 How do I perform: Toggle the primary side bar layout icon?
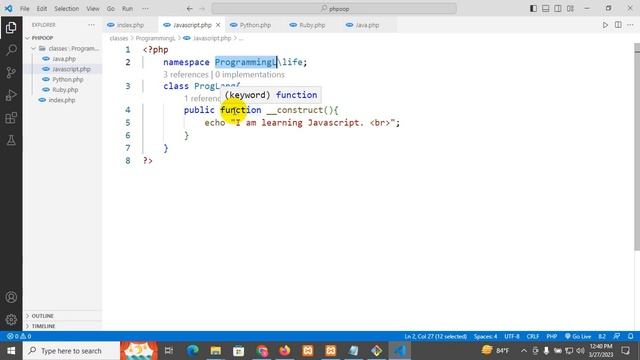pyautogui.click(x=533, y=8)
